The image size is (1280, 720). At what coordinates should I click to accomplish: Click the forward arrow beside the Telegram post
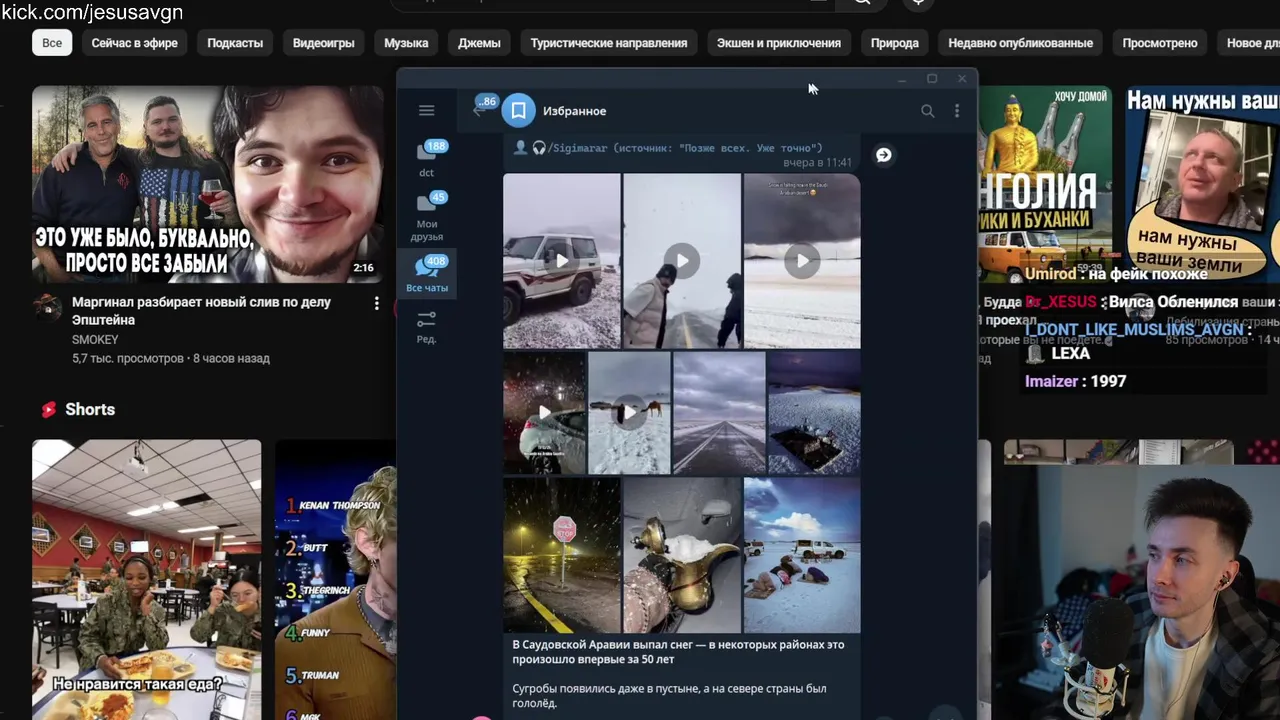(x=883, y=155)
